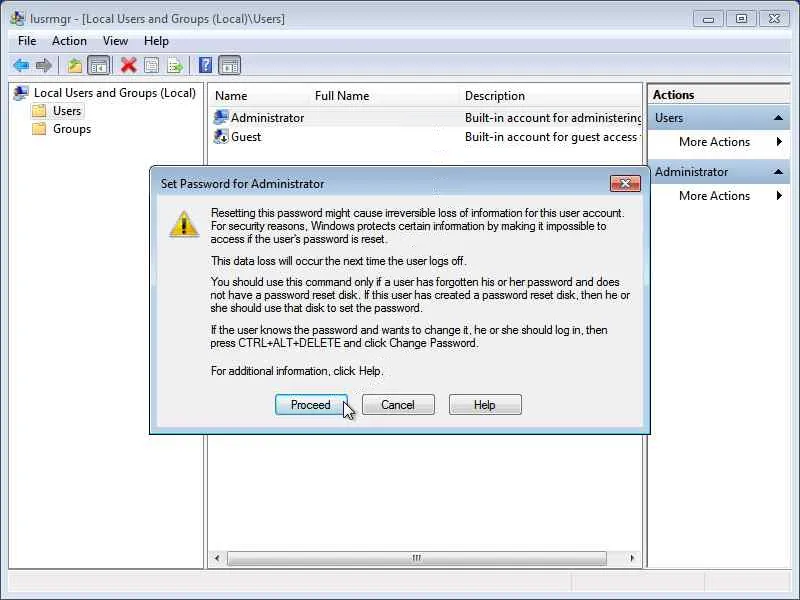Viewport: 800px width, 600px height.
Task: Click Cancel in the Set Password dialog
Action: (x=398, y=405)
